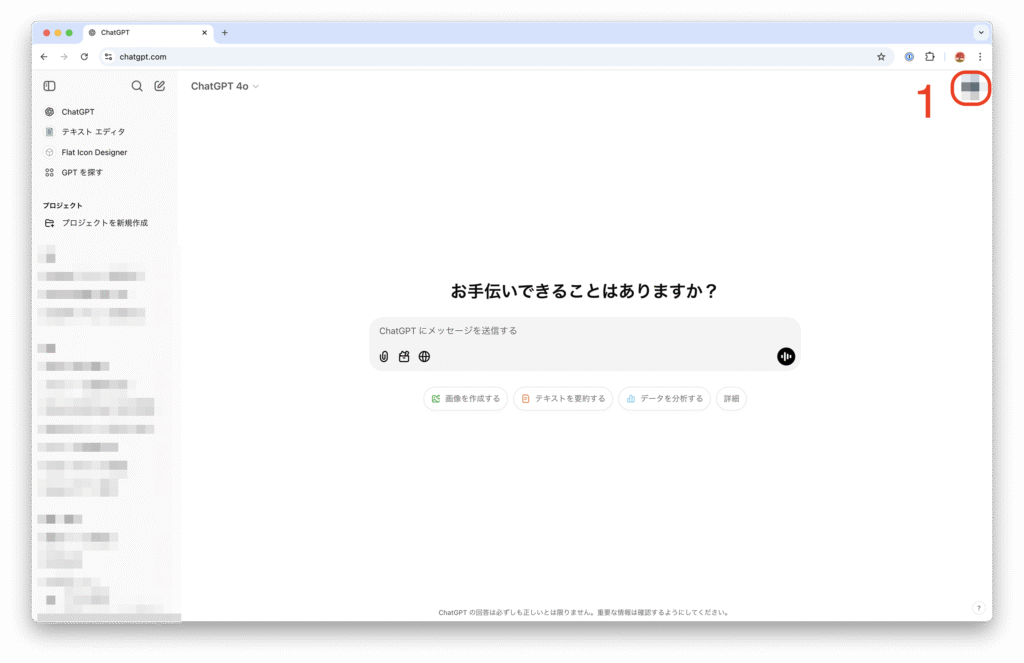Start a new chat with the compose icon
The width and height of the screenshot is (1024, 663).
point(159,86)
